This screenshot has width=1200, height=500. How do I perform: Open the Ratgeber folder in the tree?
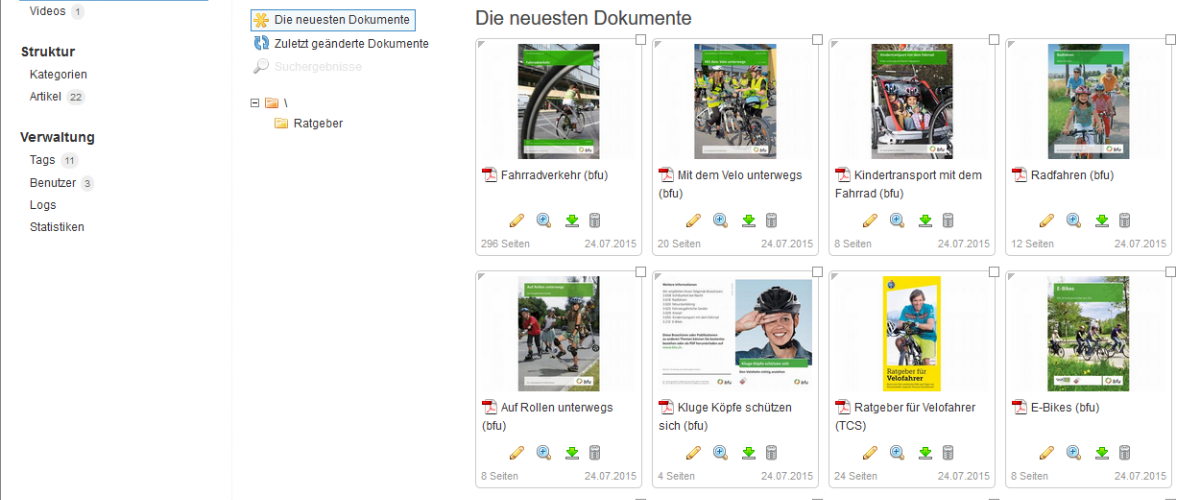coord(318,123)
